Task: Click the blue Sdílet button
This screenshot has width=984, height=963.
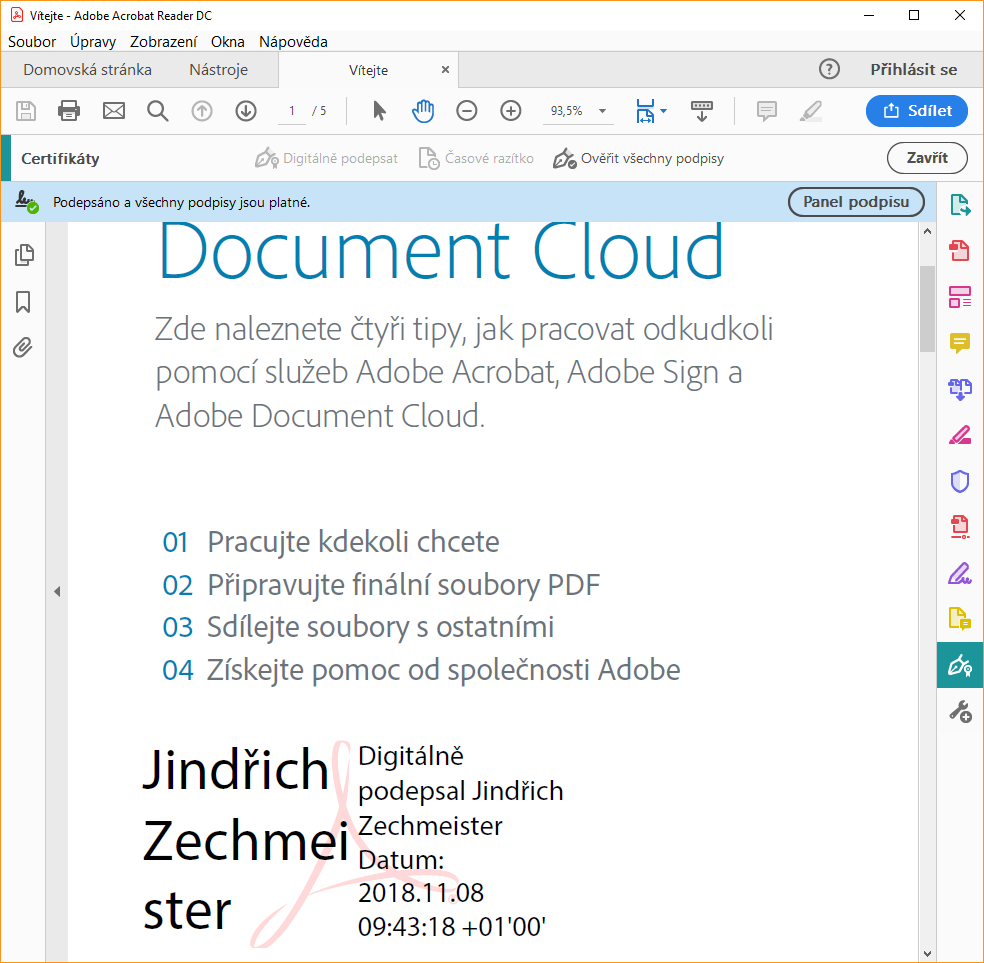Action: [917, 111]
